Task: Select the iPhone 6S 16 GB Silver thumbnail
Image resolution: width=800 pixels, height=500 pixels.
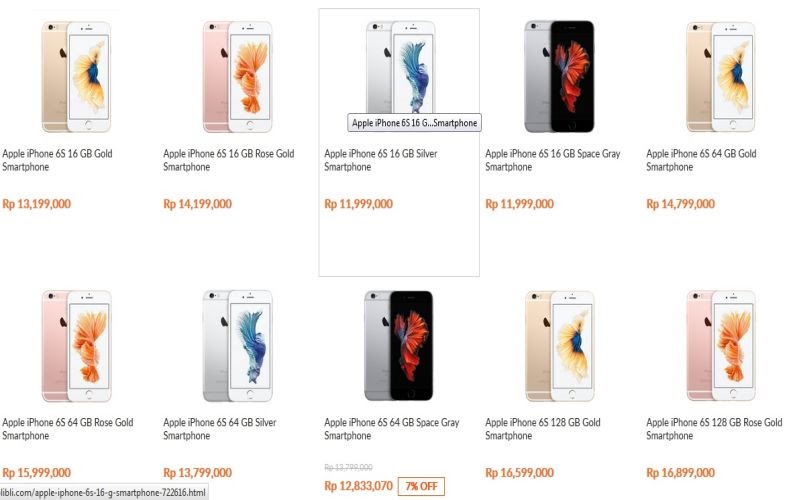Action: pyautogui.click(x=401, y=67)
